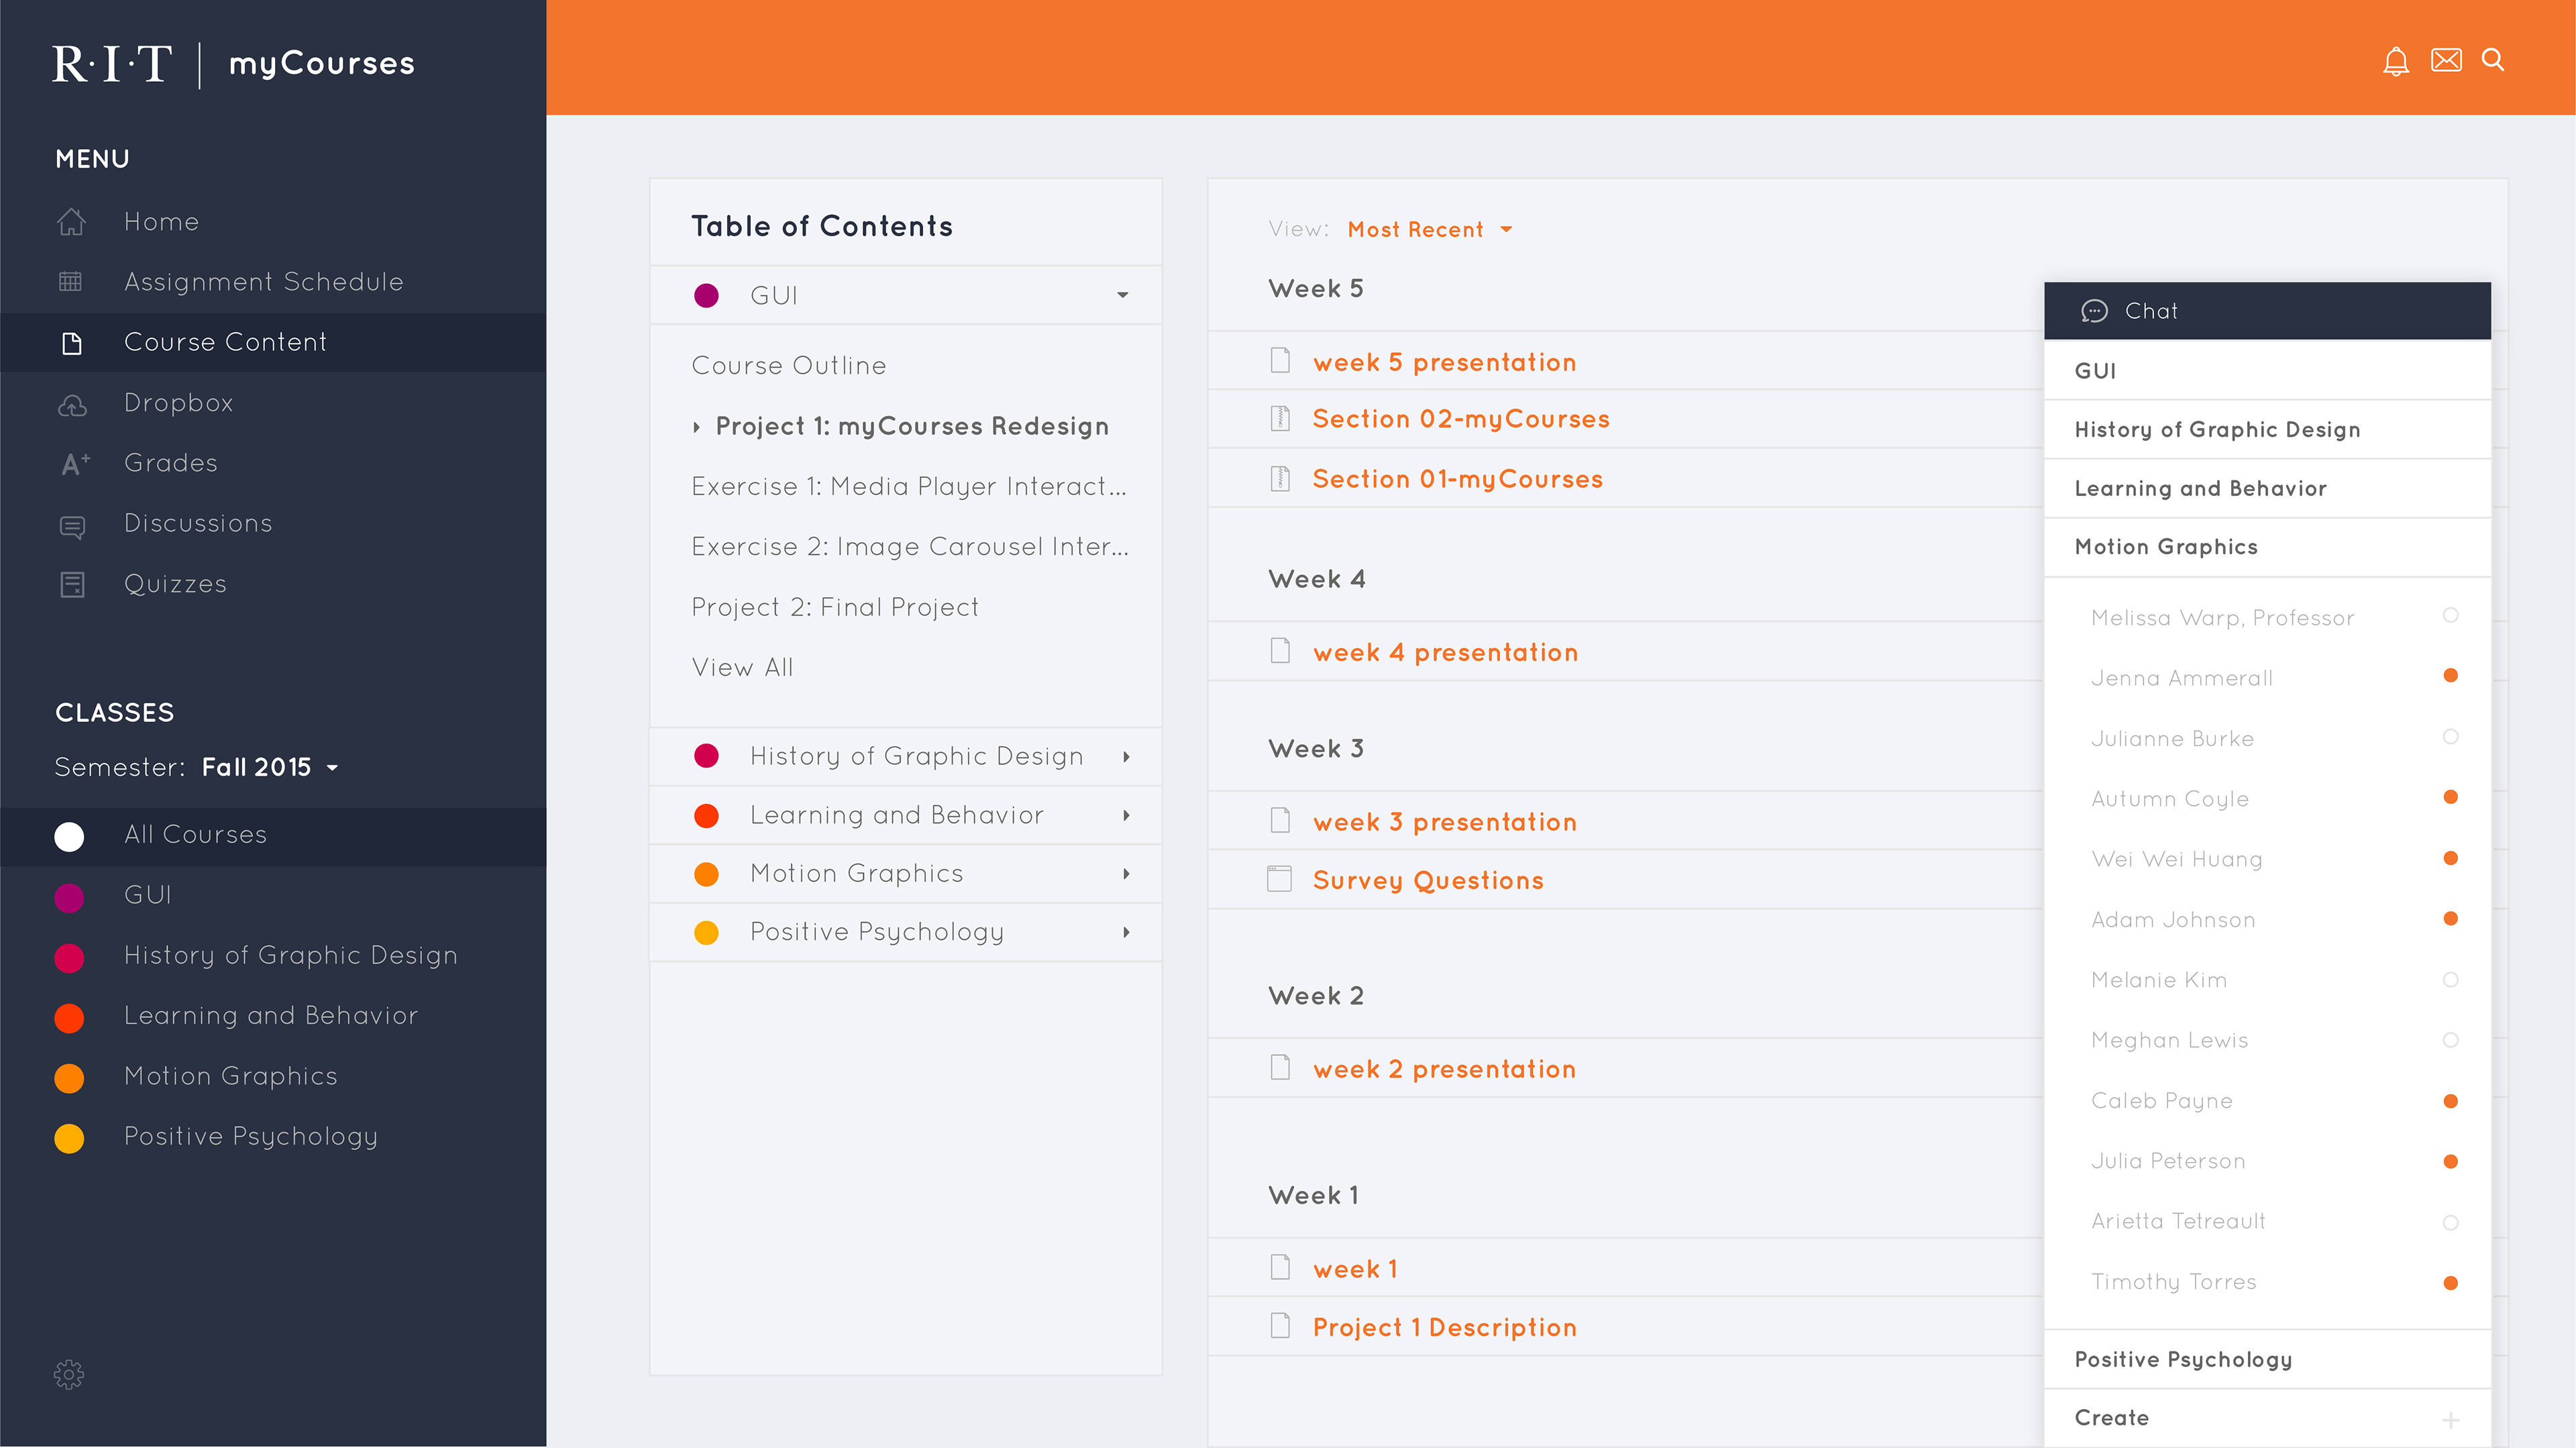The image size is (2576, 1448).
Task: Click the search magnifier icon
Action: (x=2493, y=60)
